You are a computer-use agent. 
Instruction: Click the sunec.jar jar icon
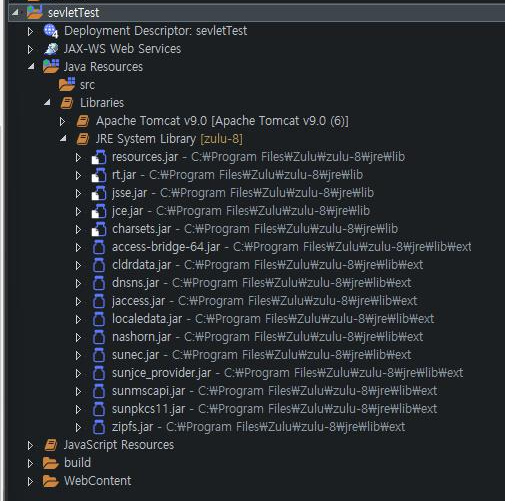(x=99, y=355)
